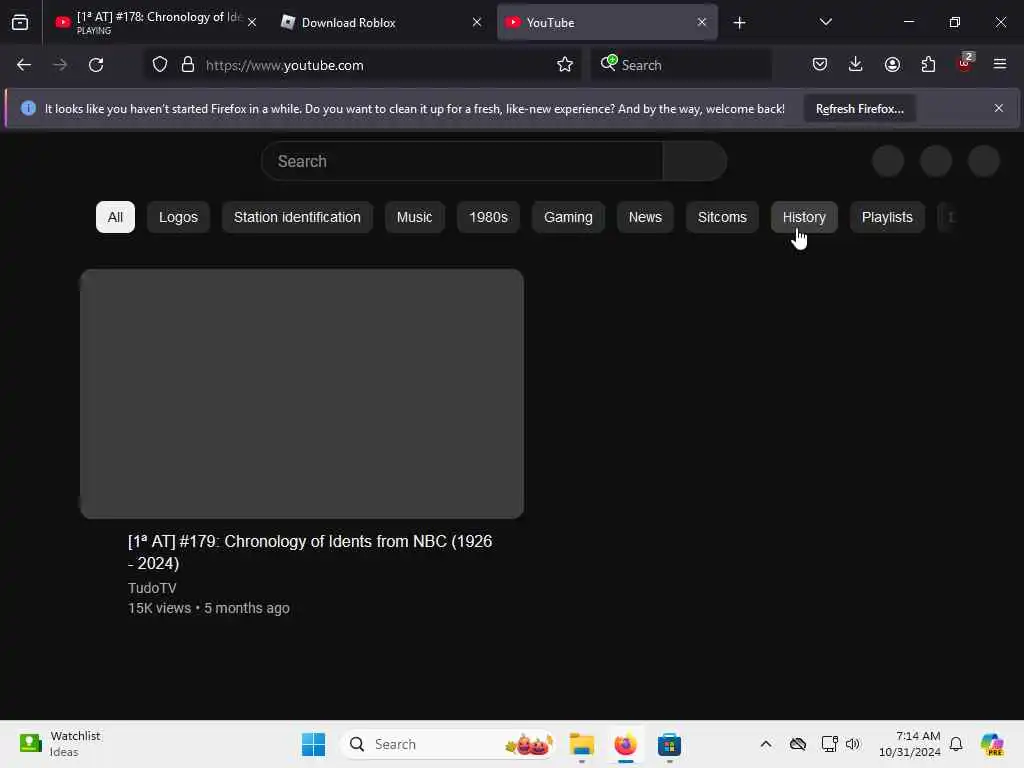
Task: Open Firefox View recent browsing icon
Action: pyautogui.click(x=20, y=22)
